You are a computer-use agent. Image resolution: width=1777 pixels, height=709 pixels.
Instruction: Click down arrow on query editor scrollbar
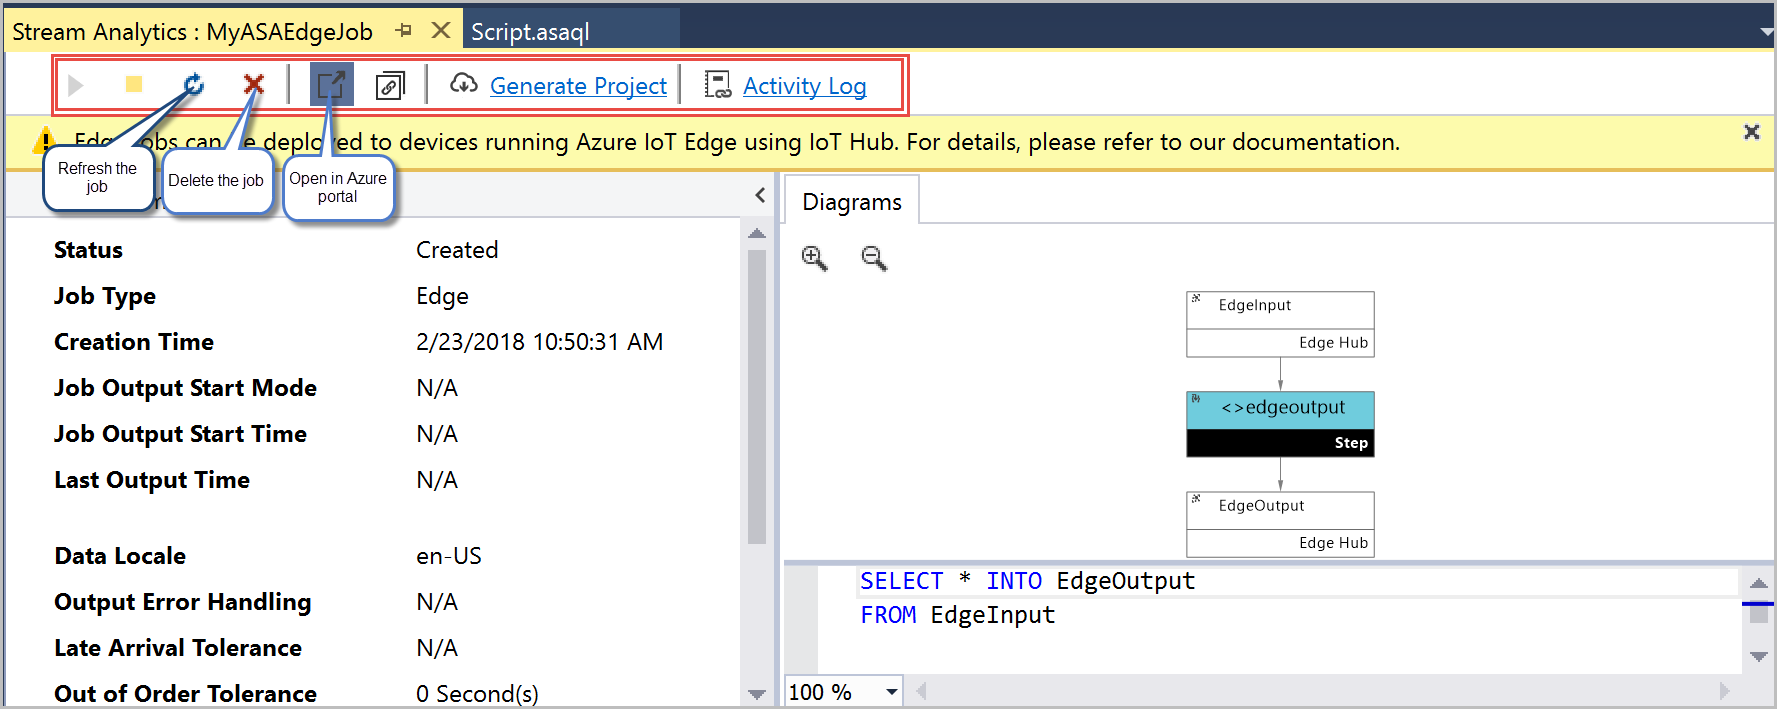[x=1759, y=656]
